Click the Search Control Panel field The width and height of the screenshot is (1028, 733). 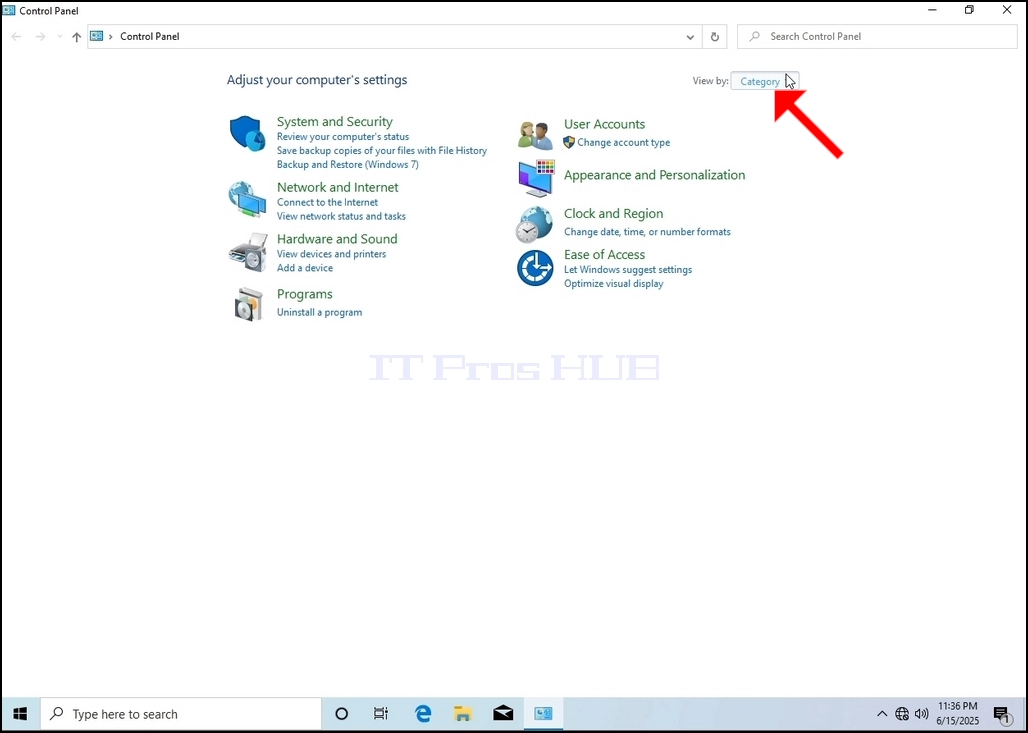[877, 37]
